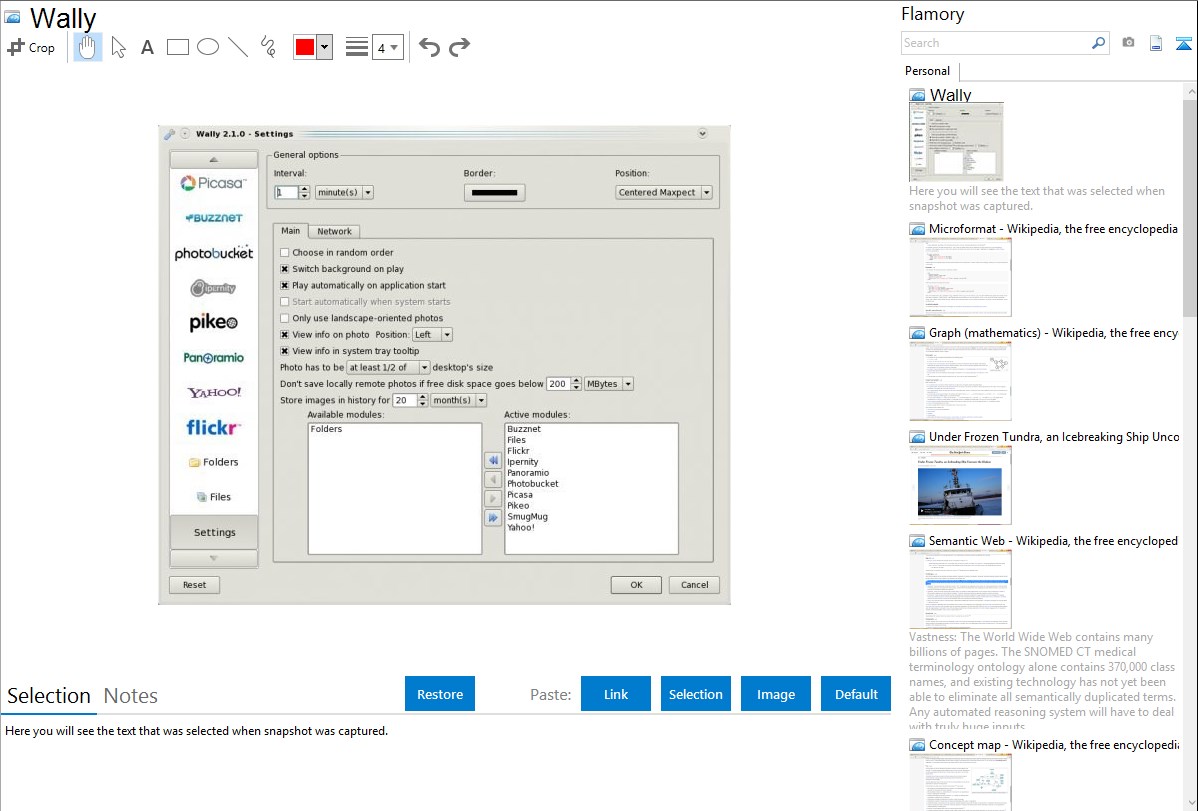Switch to the Notes tab
This screenshot has height=811, width=1198.
[x=131, y=696]
